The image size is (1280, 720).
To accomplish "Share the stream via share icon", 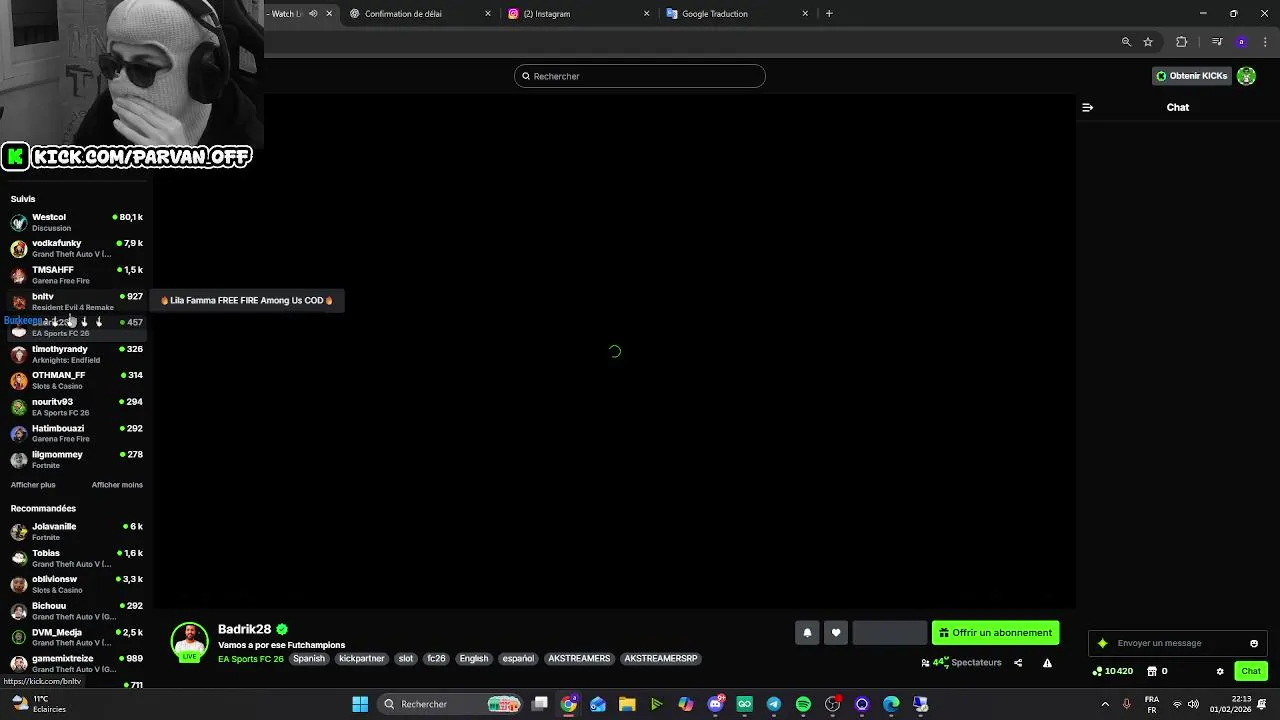I will pyautogui.click(x=1018, y=663).
